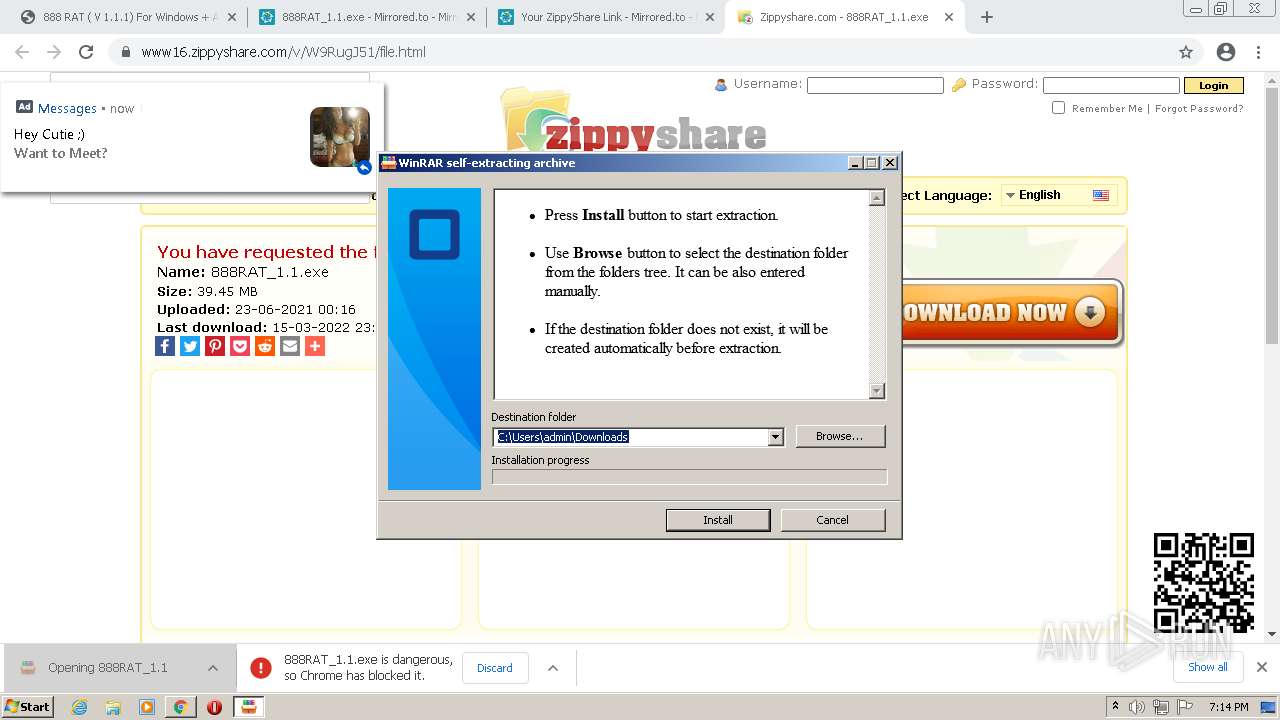Tick the Remember Me checkbox
The width and height of the screenshot is (1280, 720).
click(1058, 108)
